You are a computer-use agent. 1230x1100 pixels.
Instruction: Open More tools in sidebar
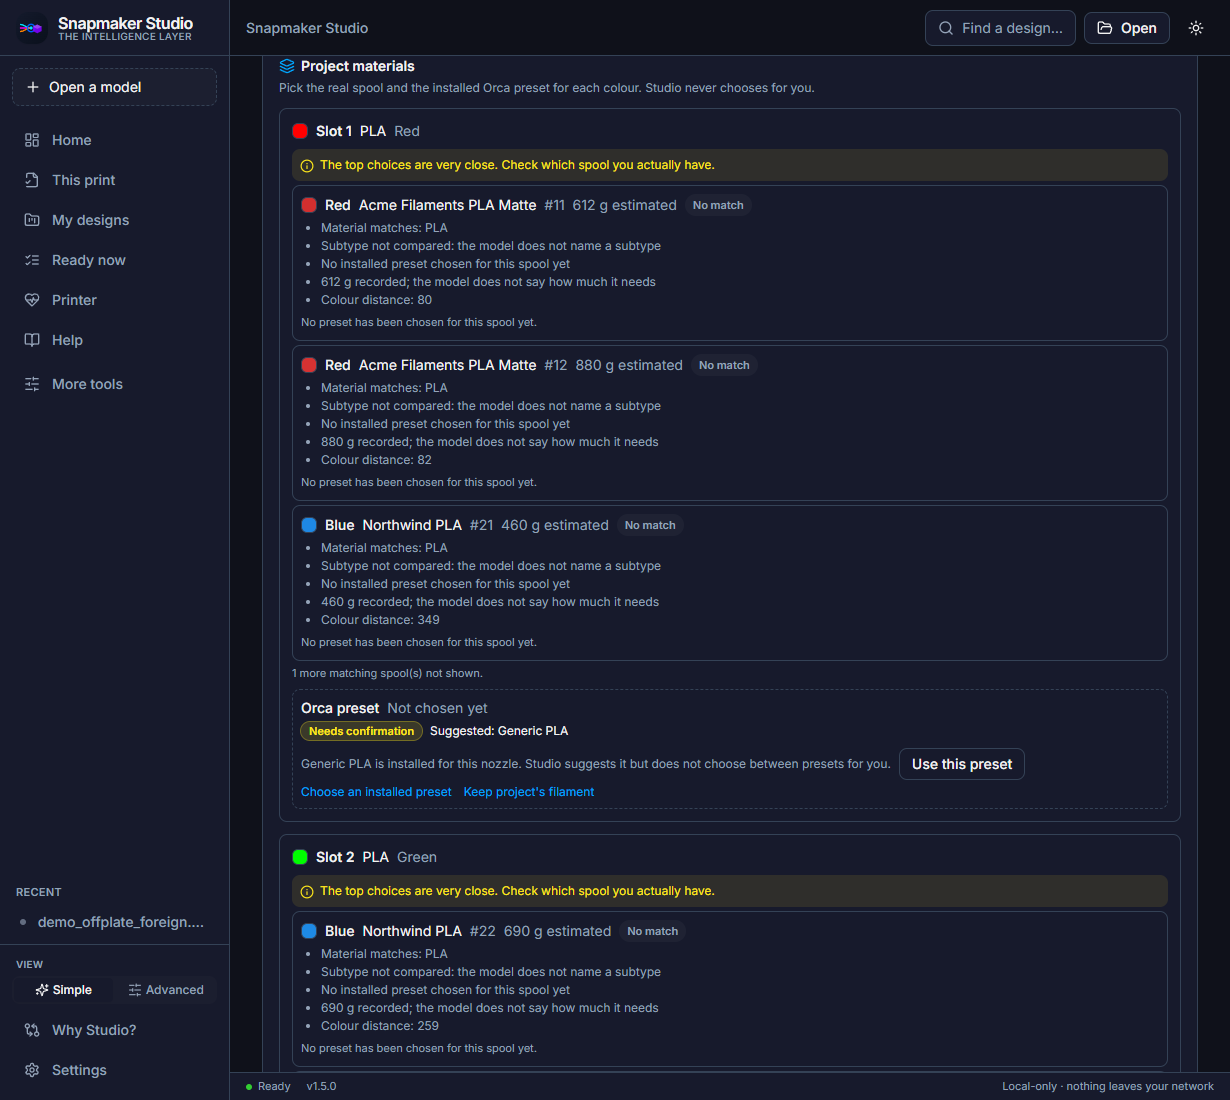[114, 384]
